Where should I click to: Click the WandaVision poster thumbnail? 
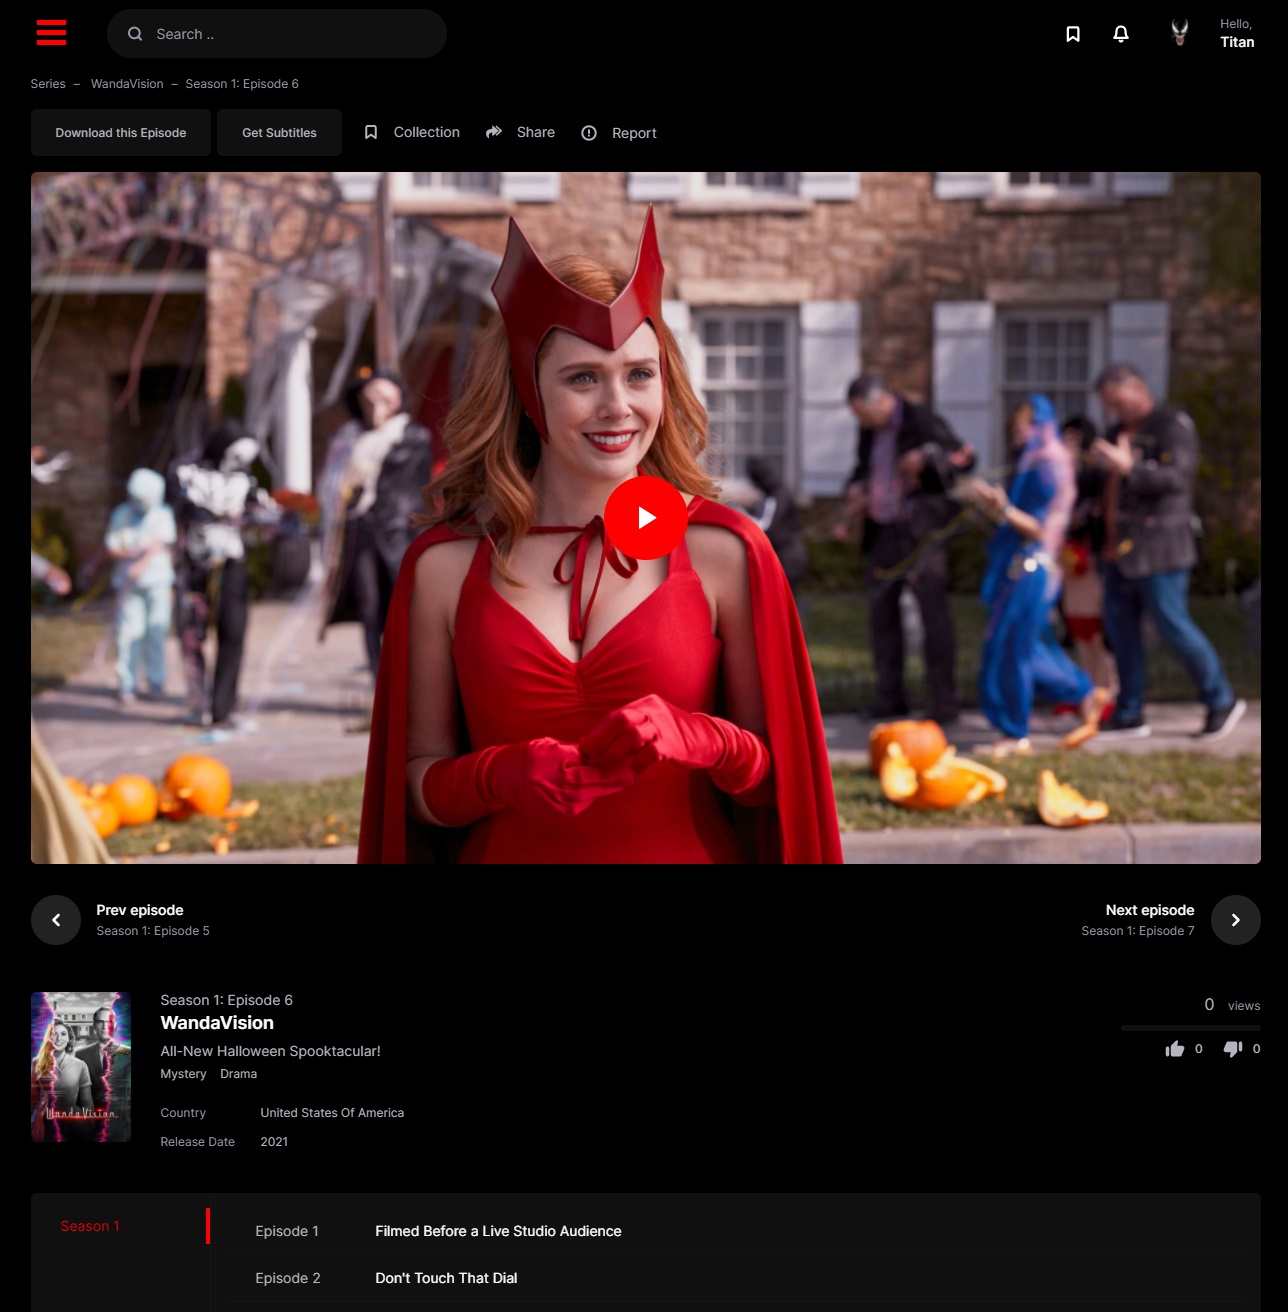click(81, 1067)
